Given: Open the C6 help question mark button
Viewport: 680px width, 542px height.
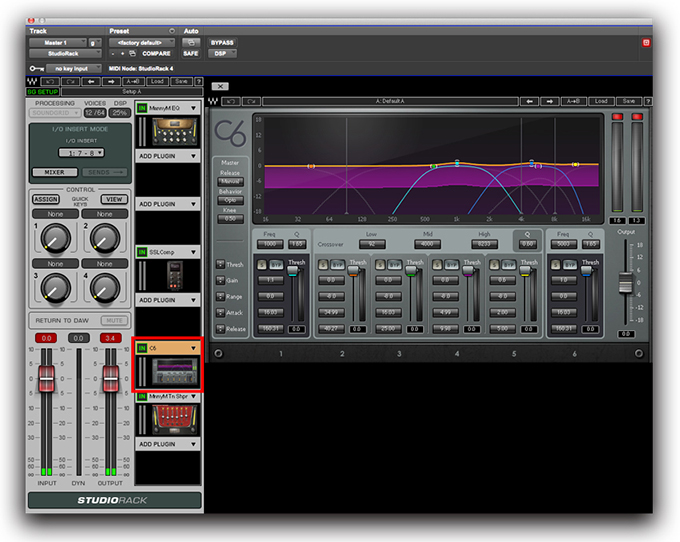Looking at the screenshot, I should (x=648, y=101).
